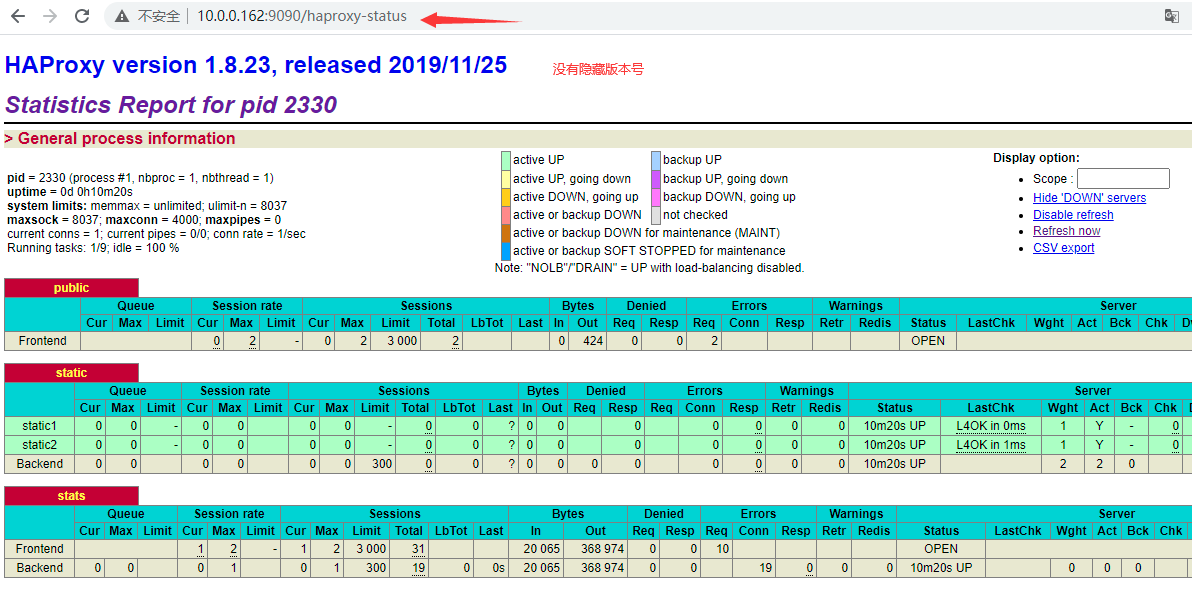Select the stats Frontend row label
Image resolution: width=1192 pixels, height=603 pixels.
[40, 549]
